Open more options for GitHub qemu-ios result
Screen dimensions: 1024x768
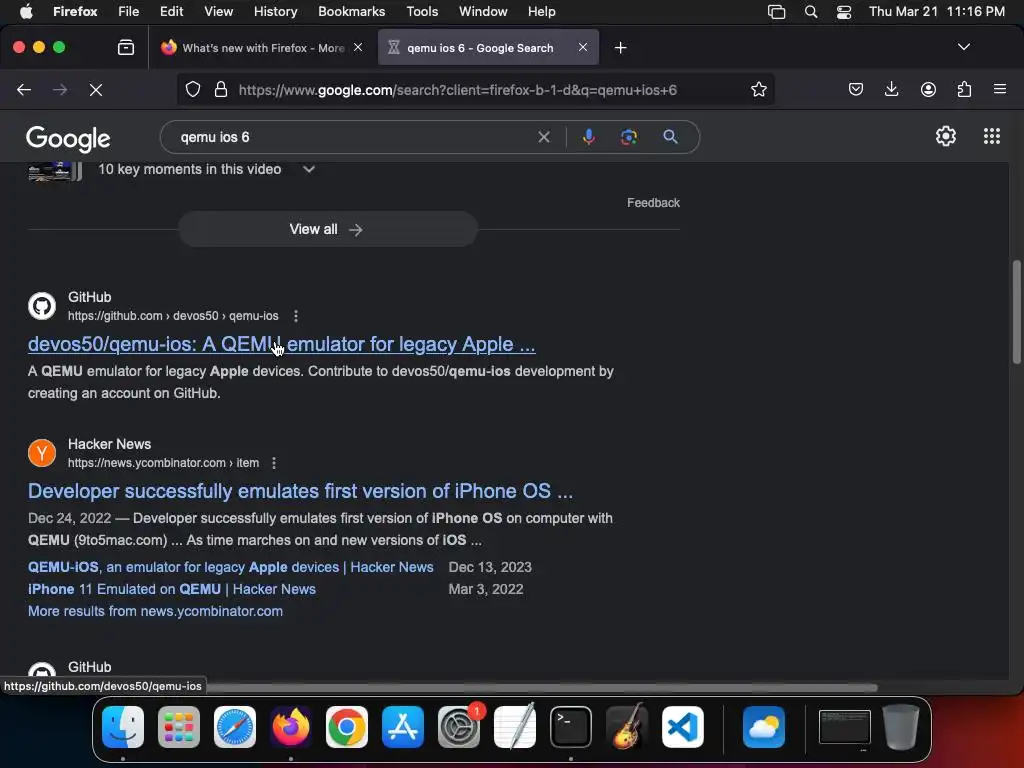(296, 316)
